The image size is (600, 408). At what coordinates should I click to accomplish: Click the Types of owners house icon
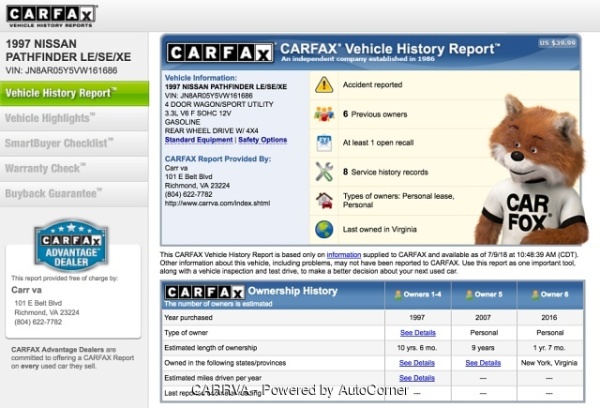324,200
